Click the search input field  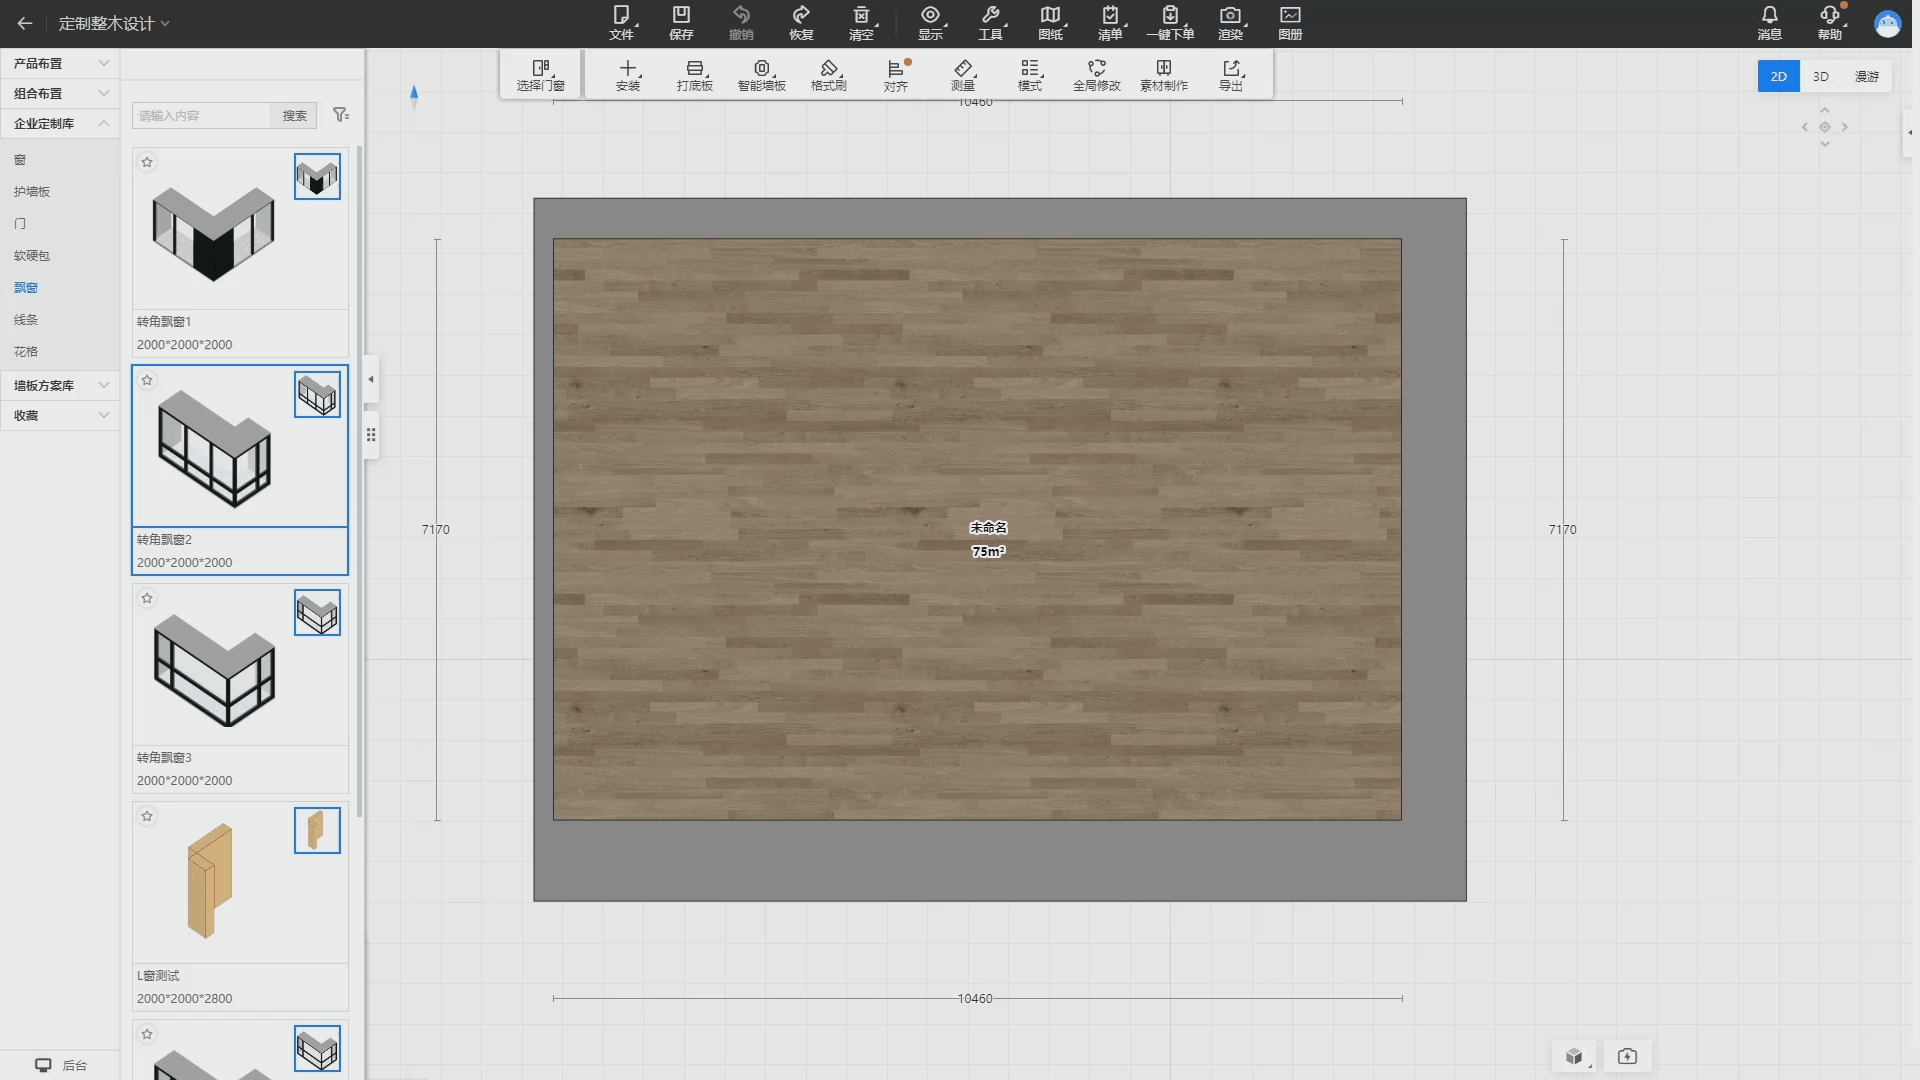202,115
